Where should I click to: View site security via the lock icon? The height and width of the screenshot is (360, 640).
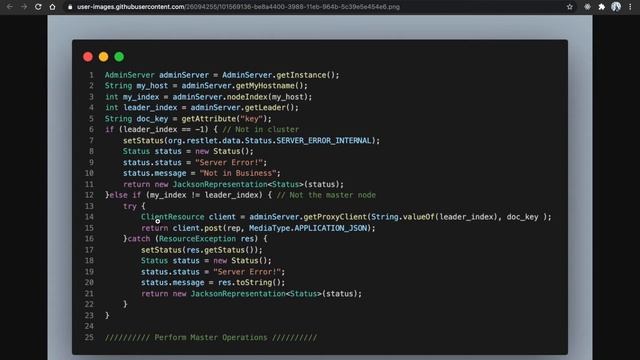pos(70,7)
